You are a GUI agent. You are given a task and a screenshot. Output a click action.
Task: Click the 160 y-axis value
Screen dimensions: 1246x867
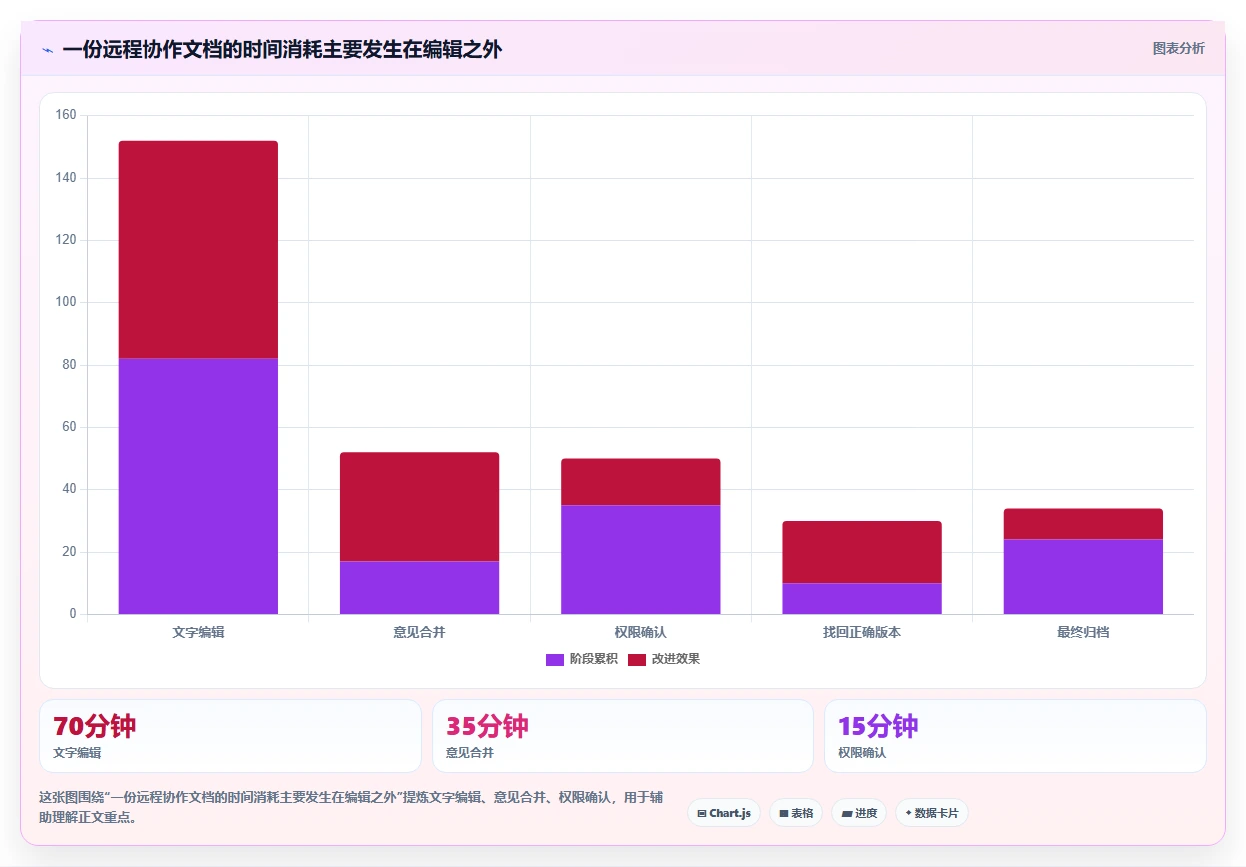[66, 115]
